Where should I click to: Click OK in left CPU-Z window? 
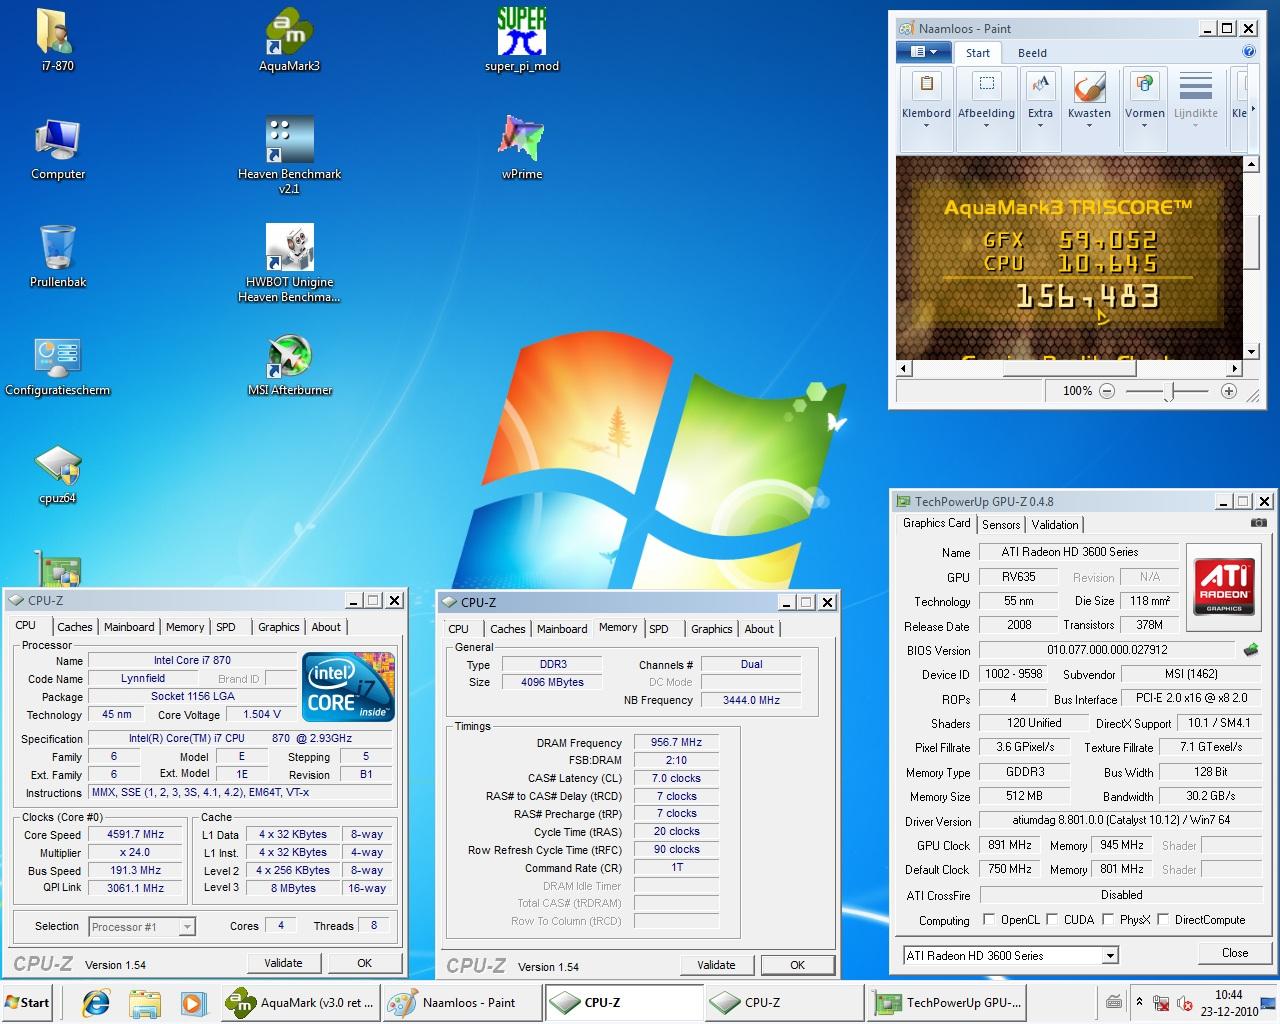pyautogui.click(x=364, y=963)
